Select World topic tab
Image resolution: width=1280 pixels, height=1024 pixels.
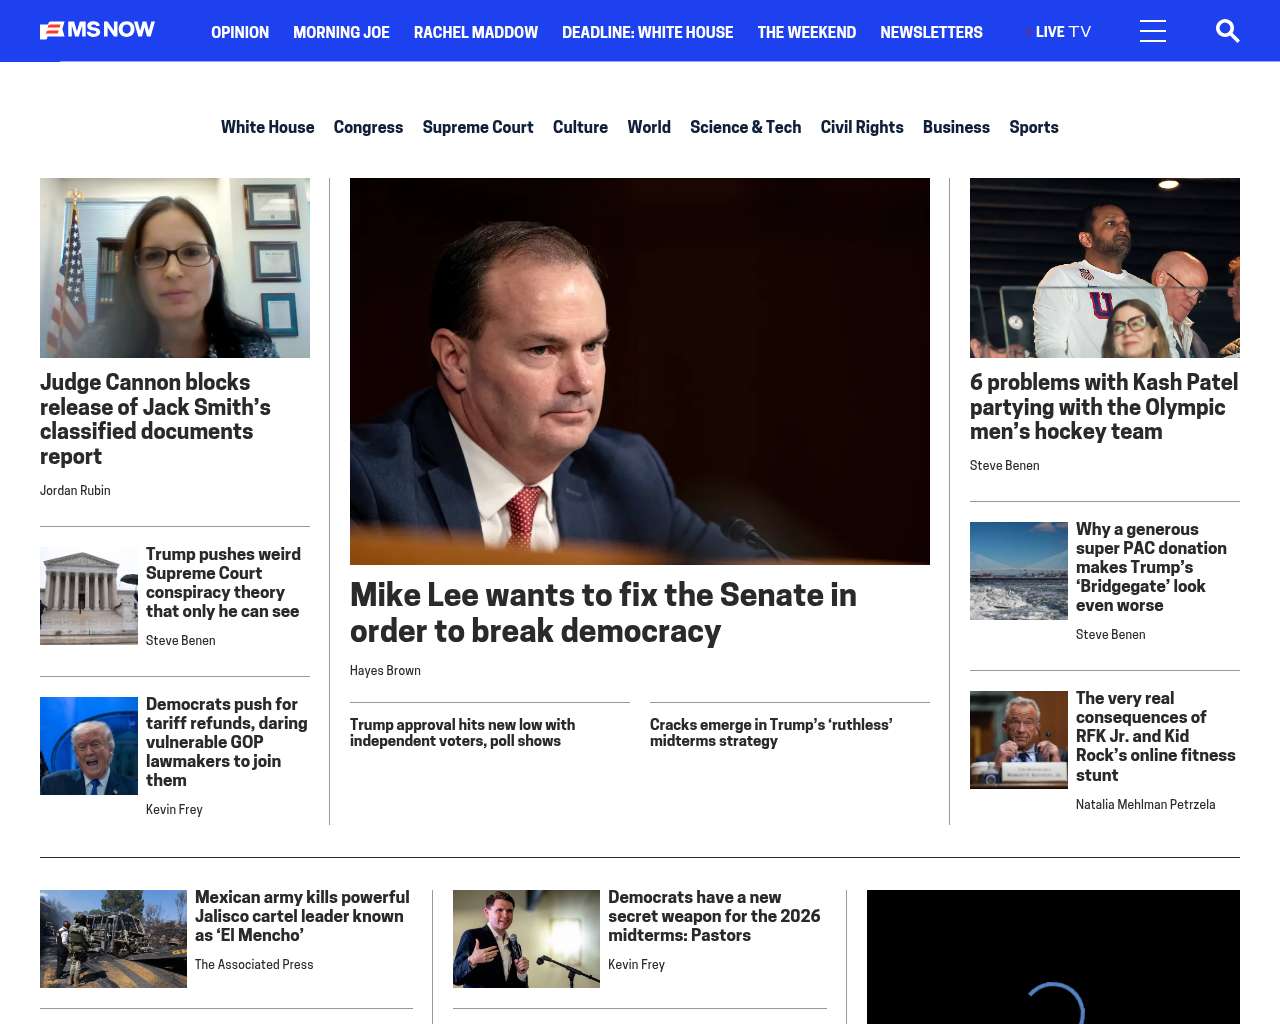(x=649, y=127)
